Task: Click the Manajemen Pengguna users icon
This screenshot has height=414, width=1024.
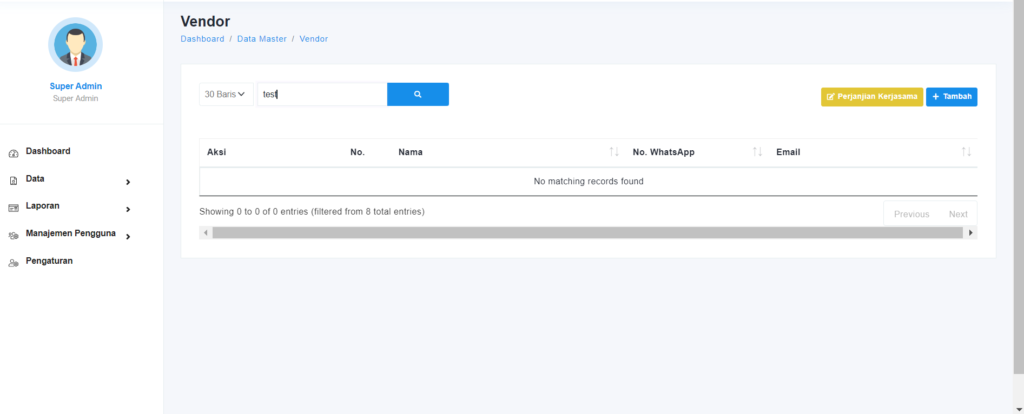Action: click(13, 236)
